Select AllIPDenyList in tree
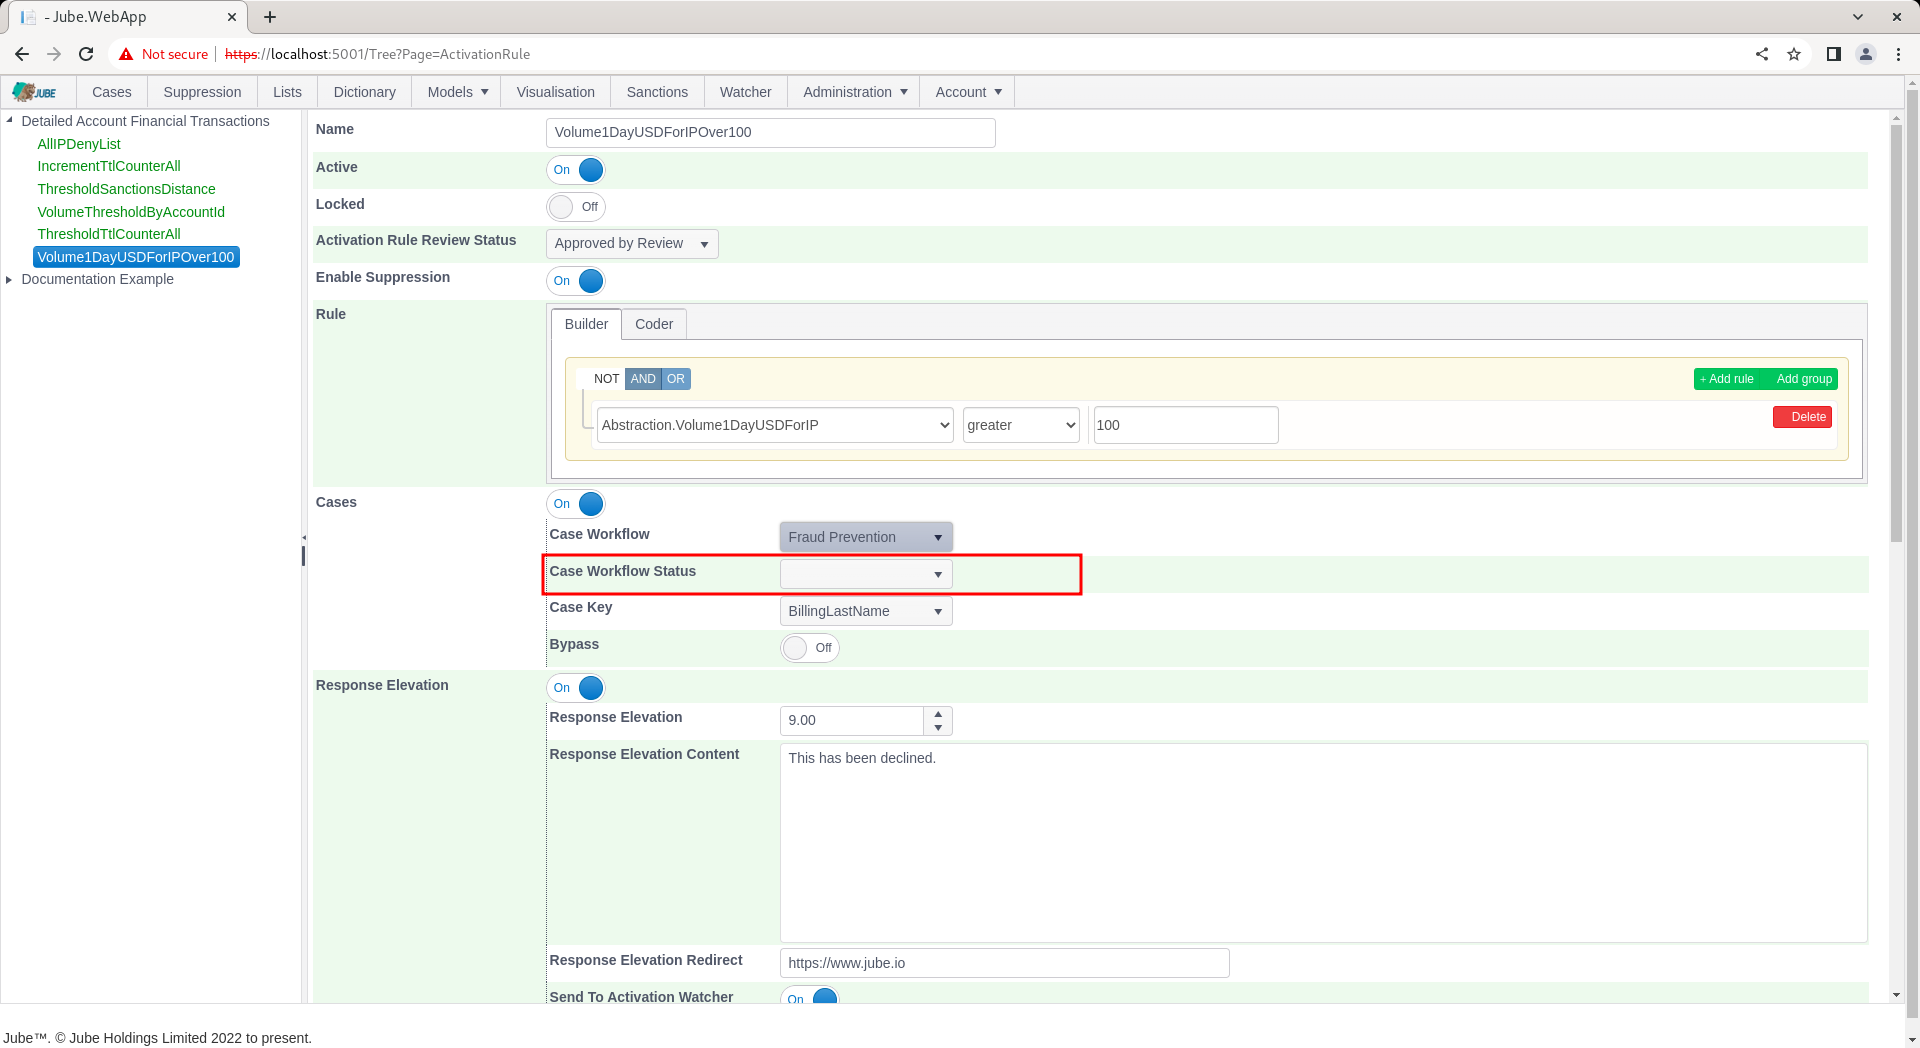1920x1048 pixels. click(x=79, y=144)
